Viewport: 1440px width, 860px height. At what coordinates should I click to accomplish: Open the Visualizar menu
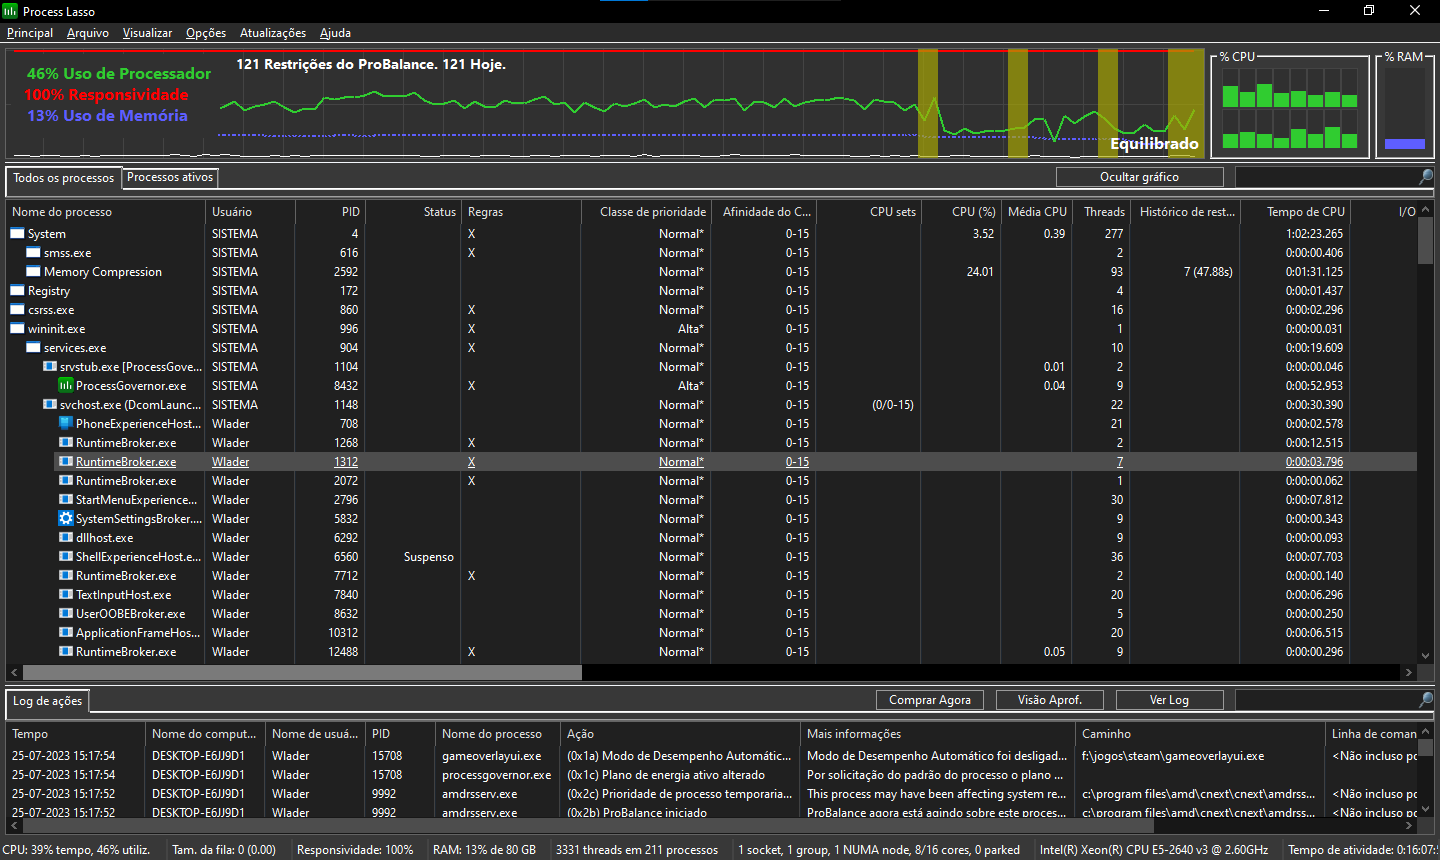[x=147, y=33]
